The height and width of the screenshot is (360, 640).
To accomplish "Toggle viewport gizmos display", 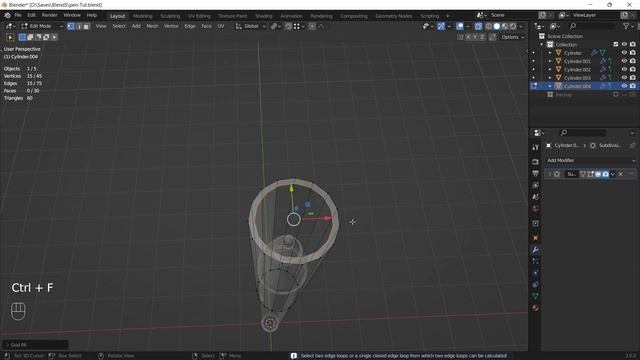I will coord(441,26).
